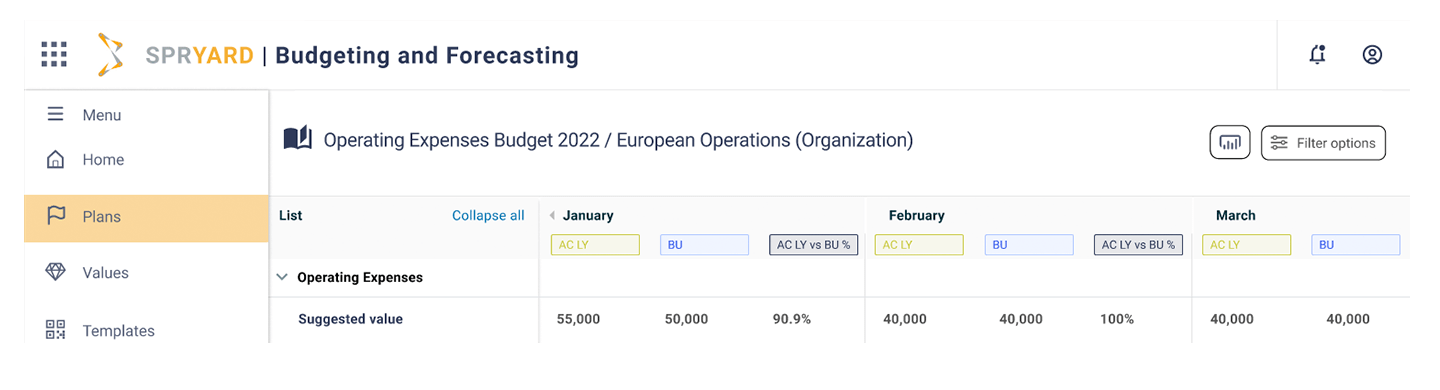Click the yellow AC LY tag under February

[x=919, y=245]
